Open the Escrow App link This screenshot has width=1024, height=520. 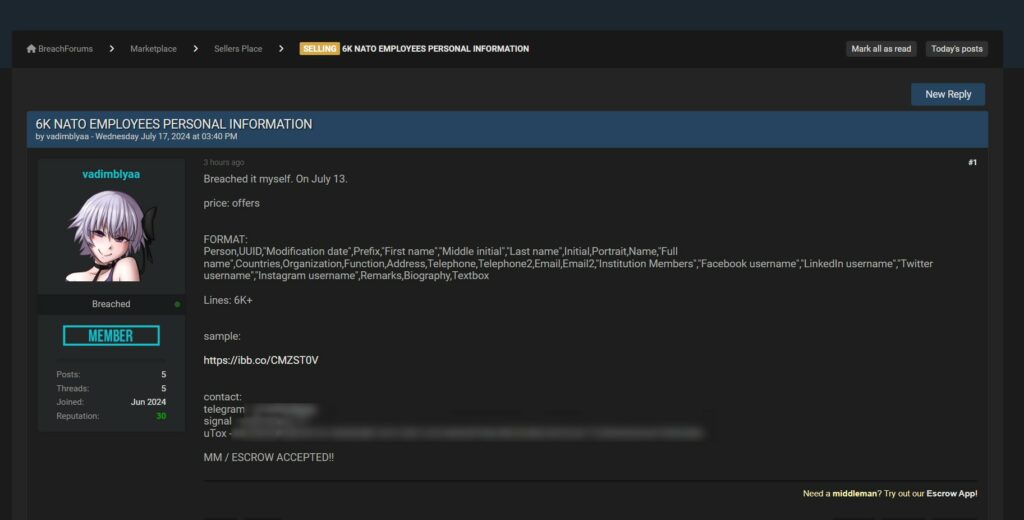tap(949, 493)
